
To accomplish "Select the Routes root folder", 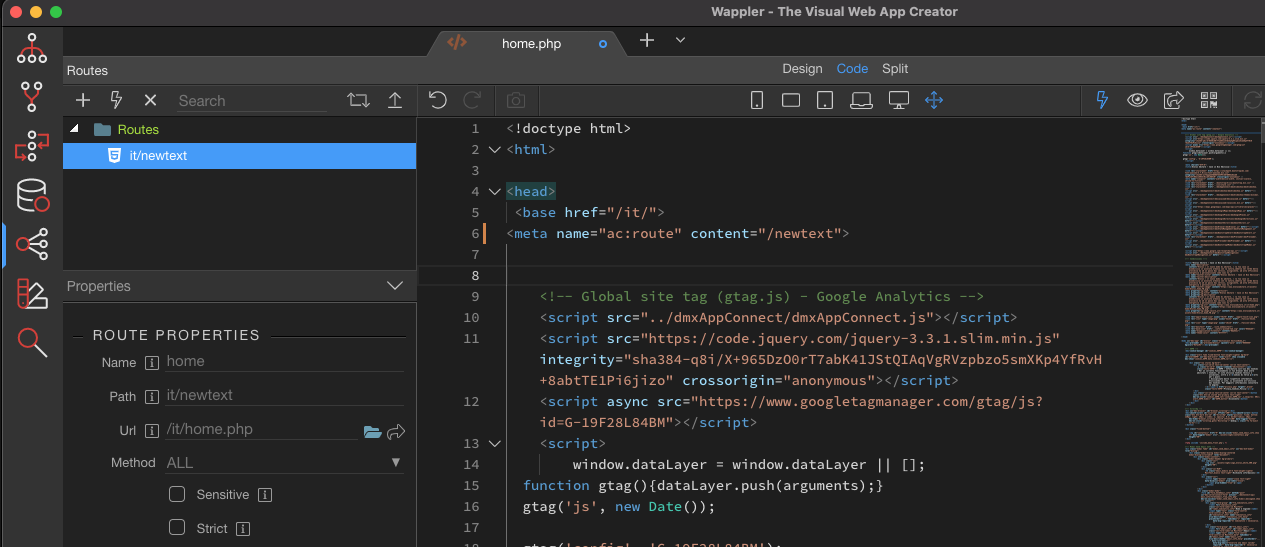I will point(138,129).
